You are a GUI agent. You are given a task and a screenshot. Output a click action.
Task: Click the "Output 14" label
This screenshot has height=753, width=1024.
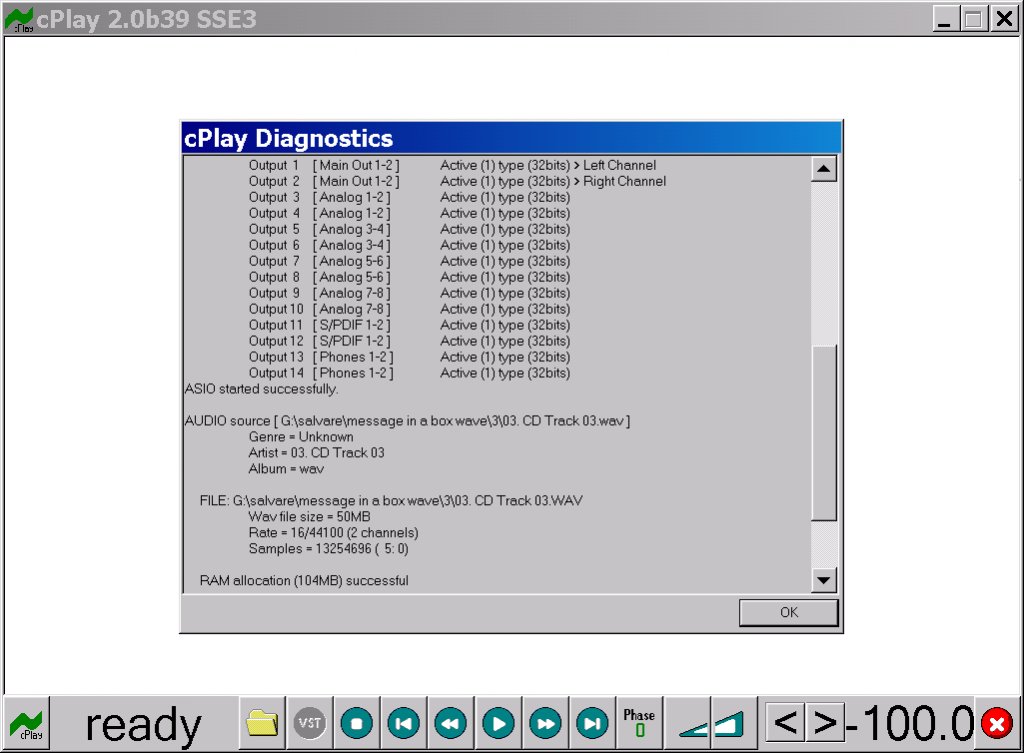click(276, 373)
